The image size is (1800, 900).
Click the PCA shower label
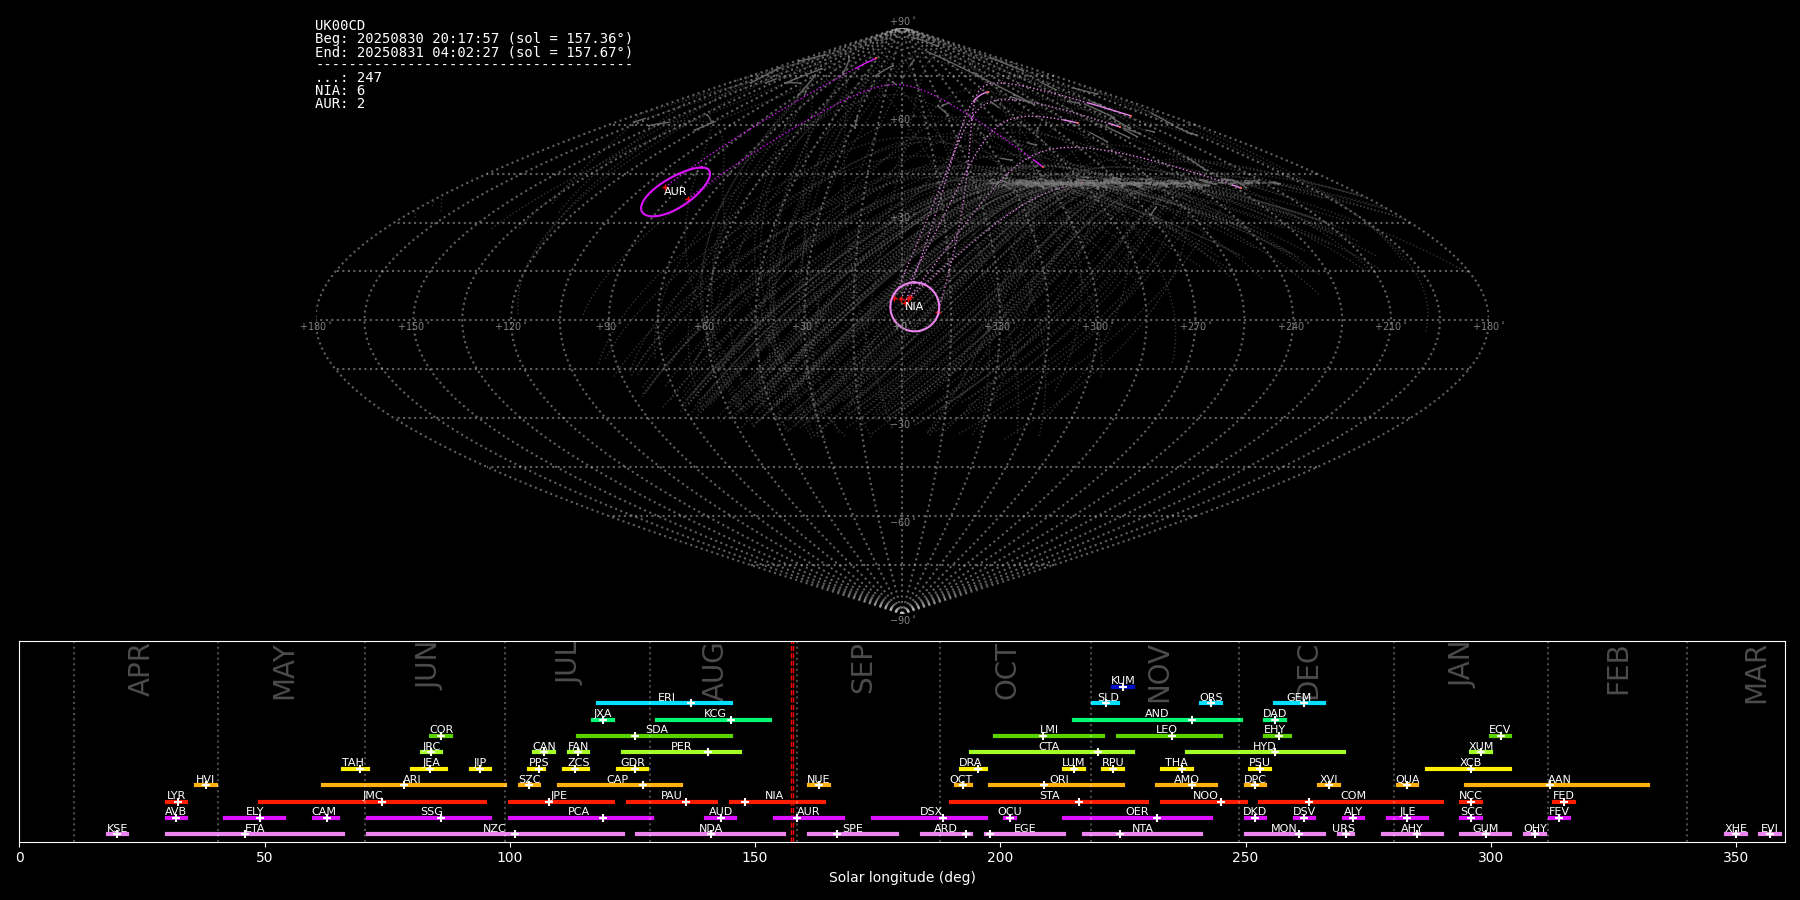(579, 811)
